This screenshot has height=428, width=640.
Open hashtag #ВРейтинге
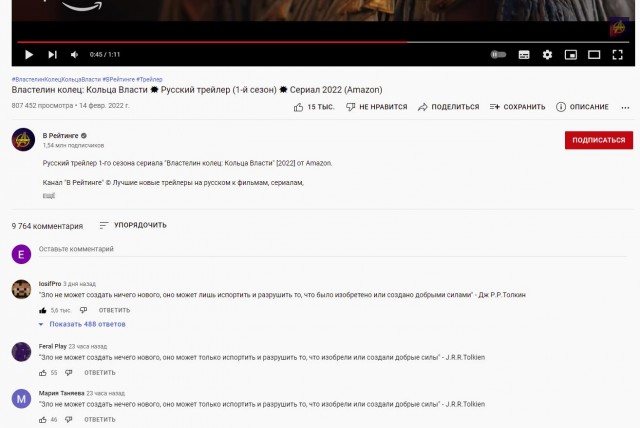118,79
